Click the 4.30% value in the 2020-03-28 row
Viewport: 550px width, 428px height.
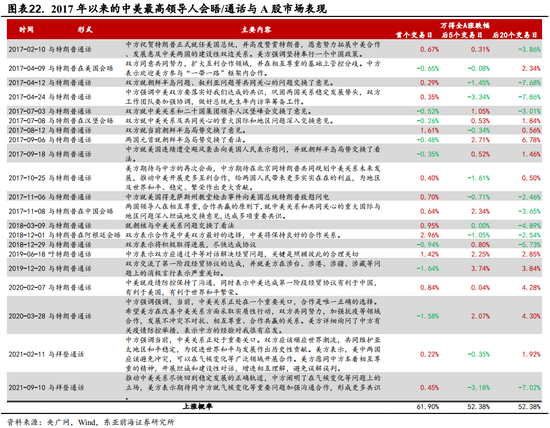pyautogui.click(x=531, y=316)
